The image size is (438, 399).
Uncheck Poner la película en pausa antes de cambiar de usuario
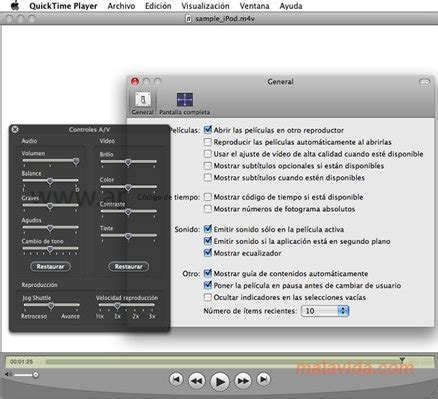point(208,285)
